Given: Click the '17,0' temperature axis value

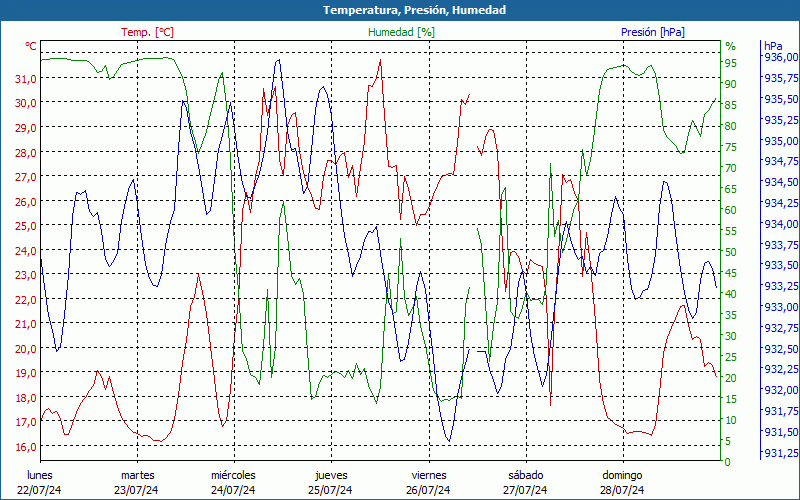Looking at the screenshot, I should pyautogui.click(x=26, y=422).
